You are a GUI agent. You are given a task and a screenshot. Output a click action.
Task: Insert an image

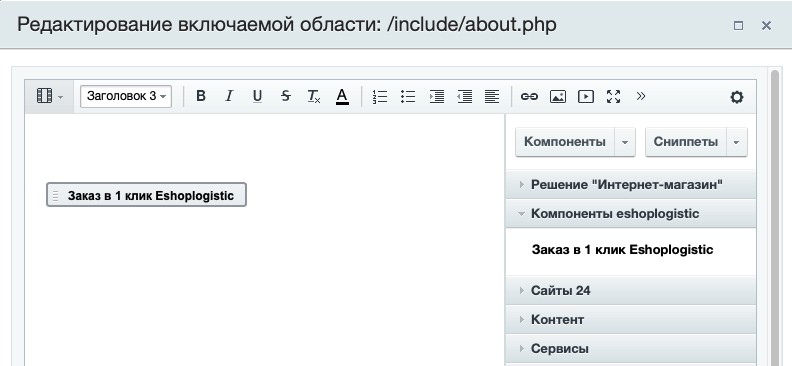click(558, 96)
